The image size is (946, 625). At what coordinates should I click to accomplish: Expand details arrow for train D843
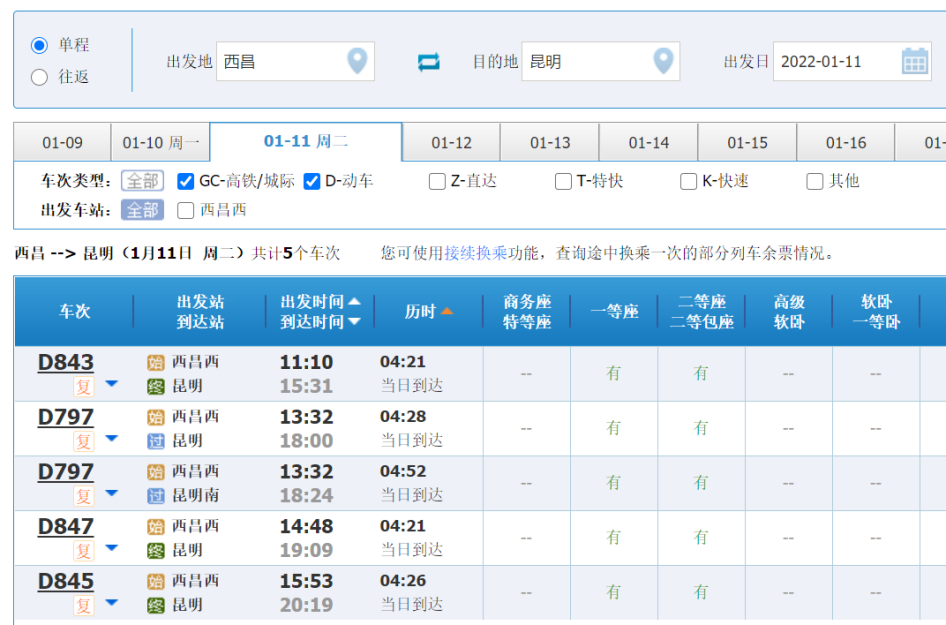[x=111, y=384]
